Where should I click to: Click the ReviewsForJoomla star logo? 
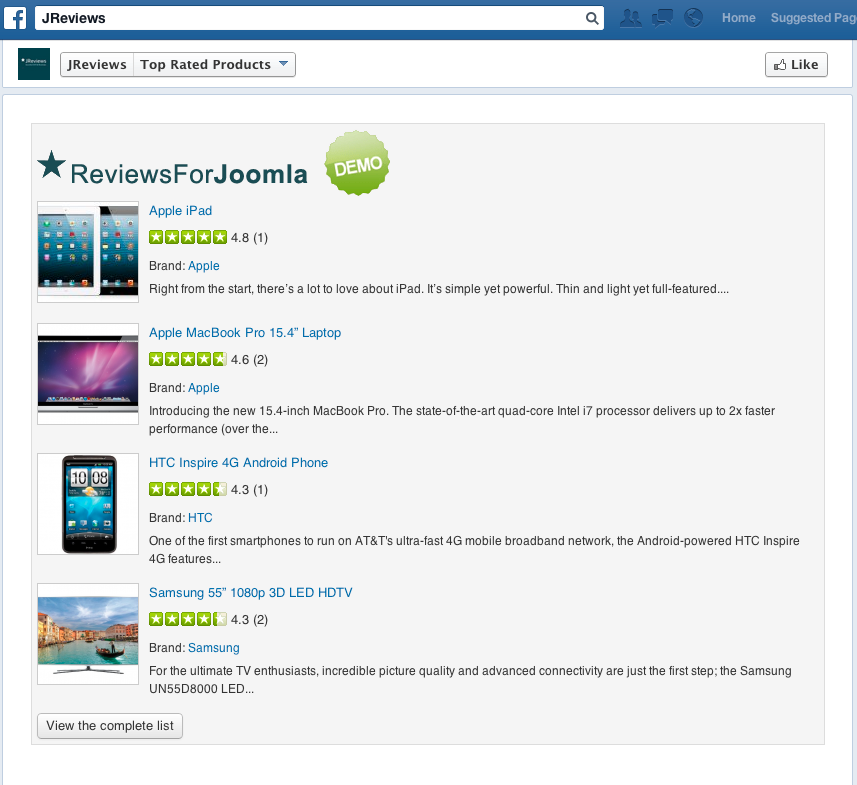click(x=51, y=166)
